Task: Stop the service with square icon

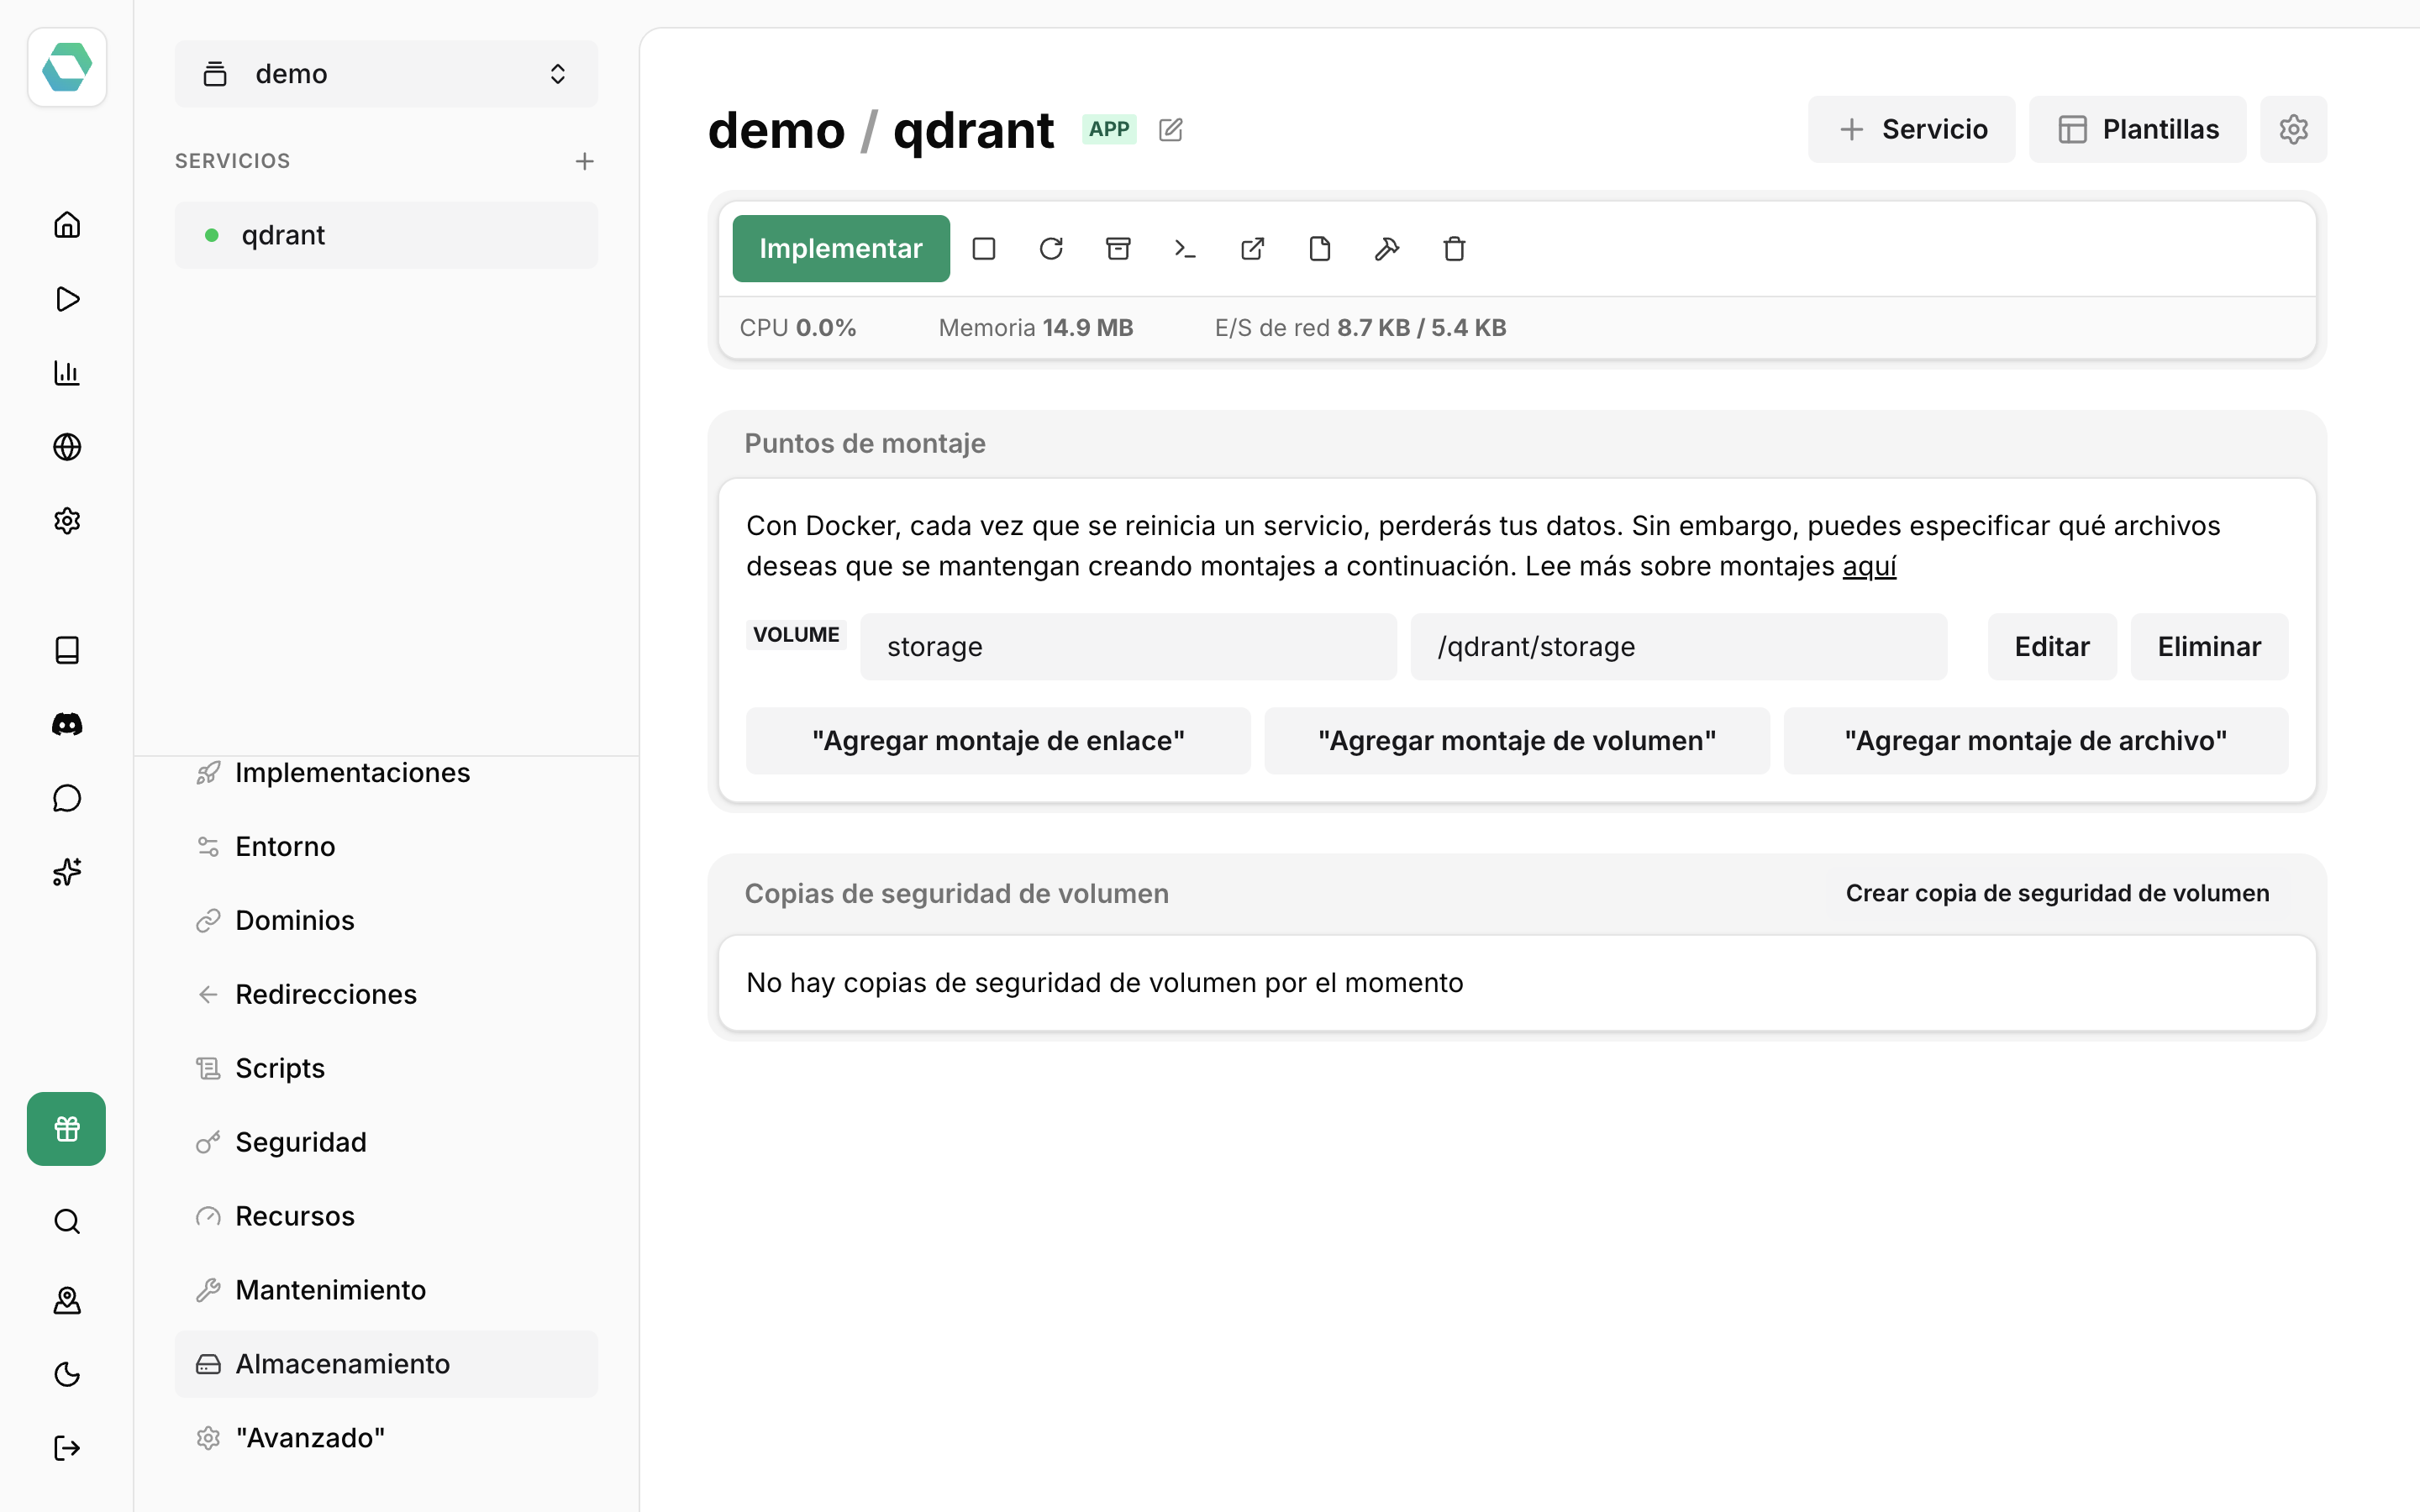Action: coord(984,249)
